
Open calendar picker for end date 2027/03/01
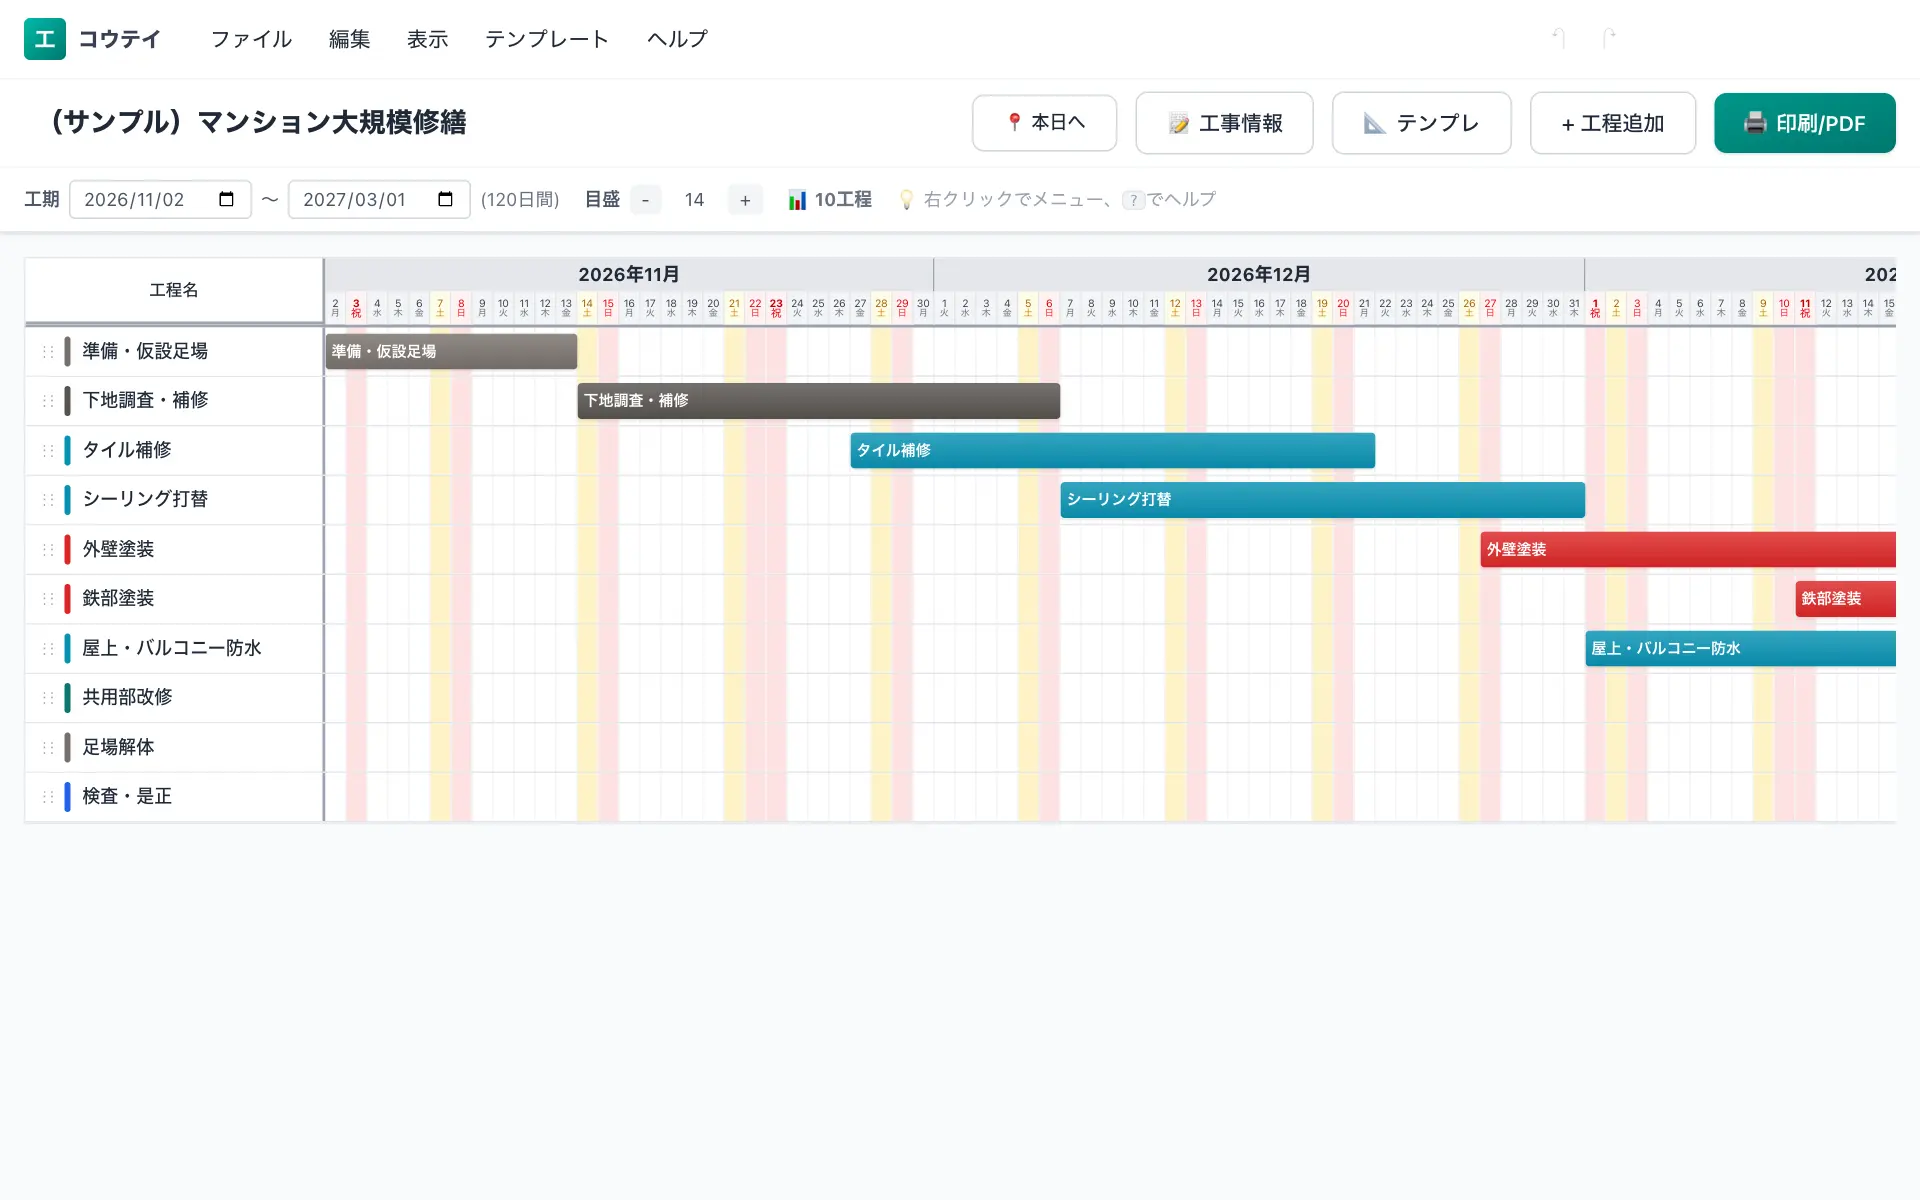[445, 199]
